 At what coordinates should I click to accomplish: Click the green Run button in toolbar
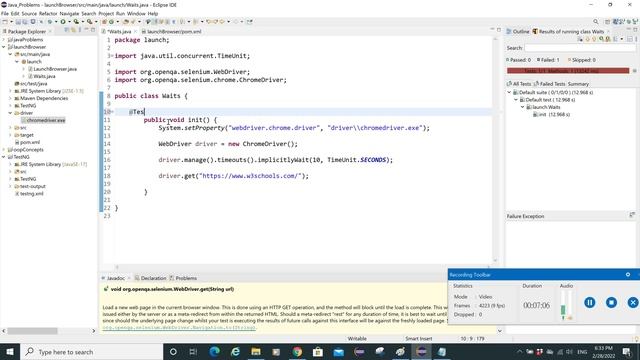63,22
